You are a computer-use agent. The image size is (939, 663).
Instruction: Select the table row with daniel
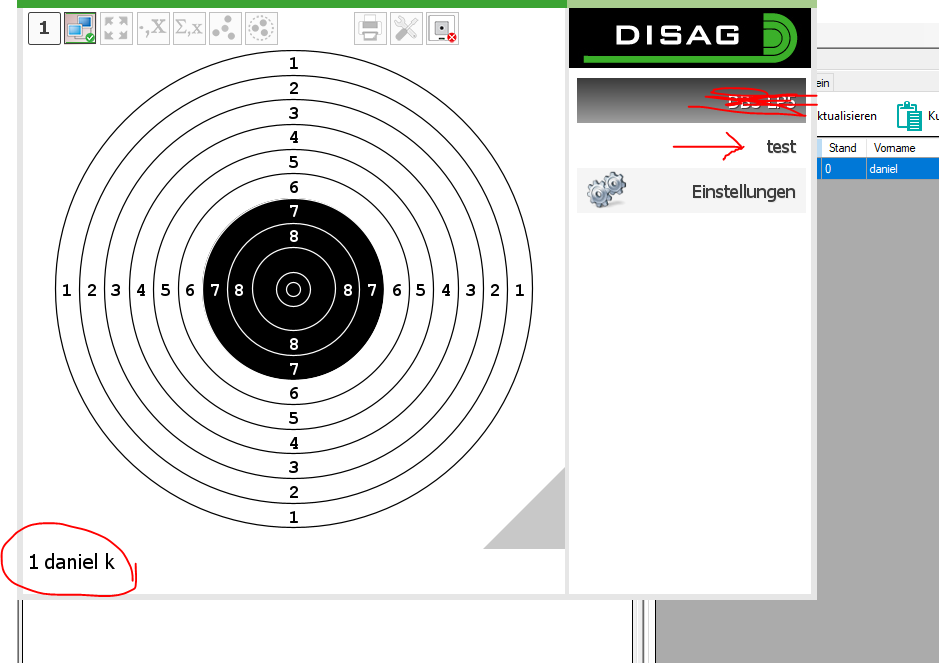click(x=883, y=169)
